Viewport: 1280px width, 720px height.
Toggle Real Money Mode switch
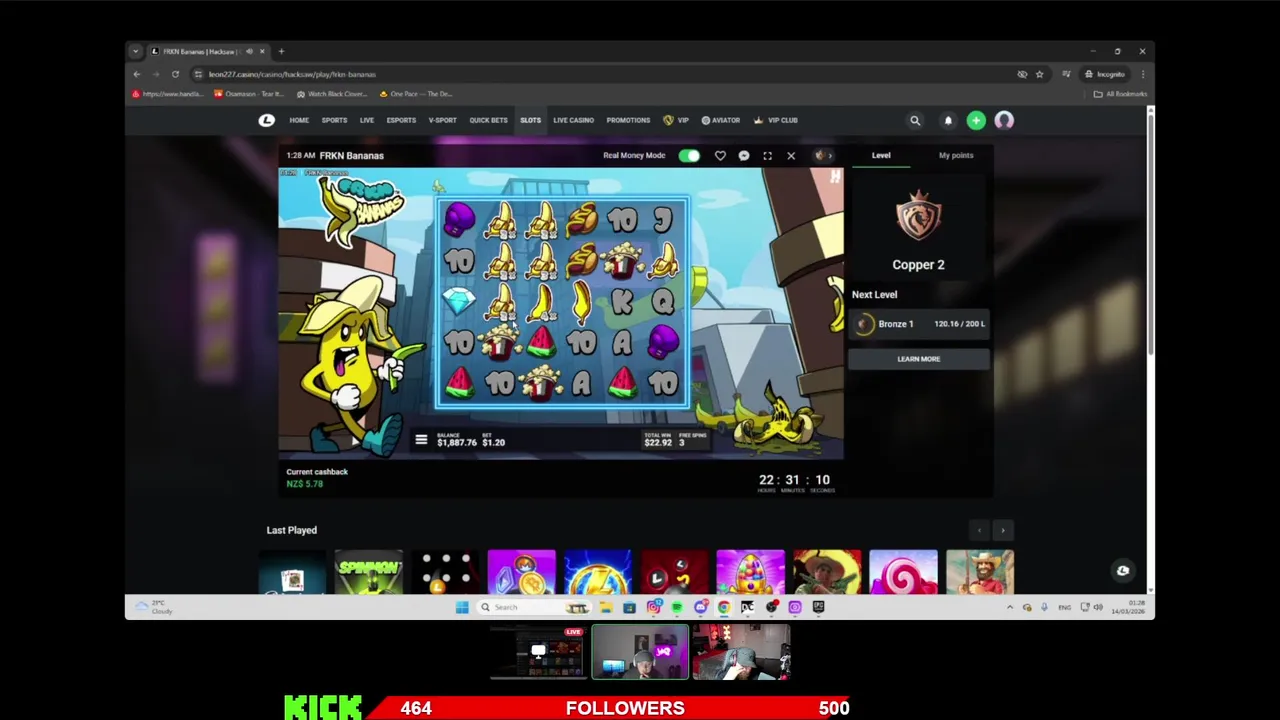coord(689,155)
